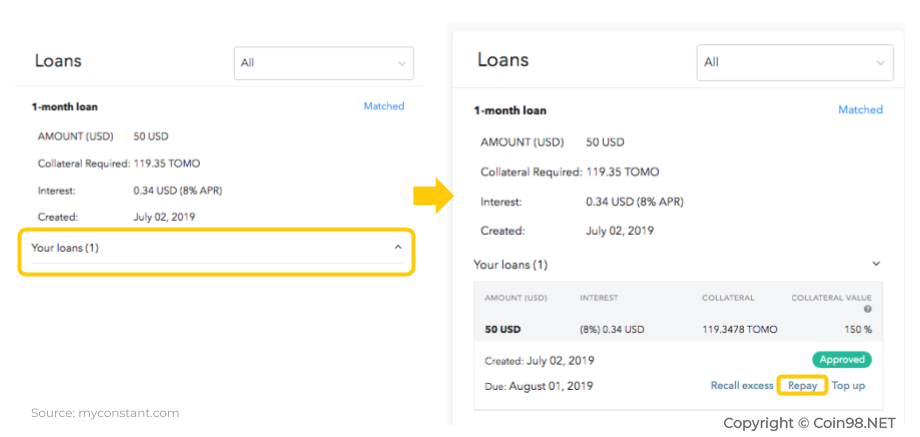Expand Your loans chevron in right panel
The image size is (920, 437).
876,264
